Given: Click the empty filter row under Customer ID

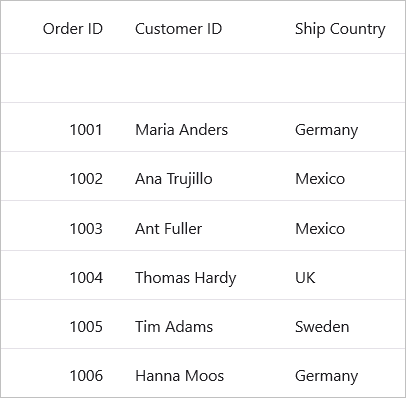Looking at the screenshot, I should 199,78.
